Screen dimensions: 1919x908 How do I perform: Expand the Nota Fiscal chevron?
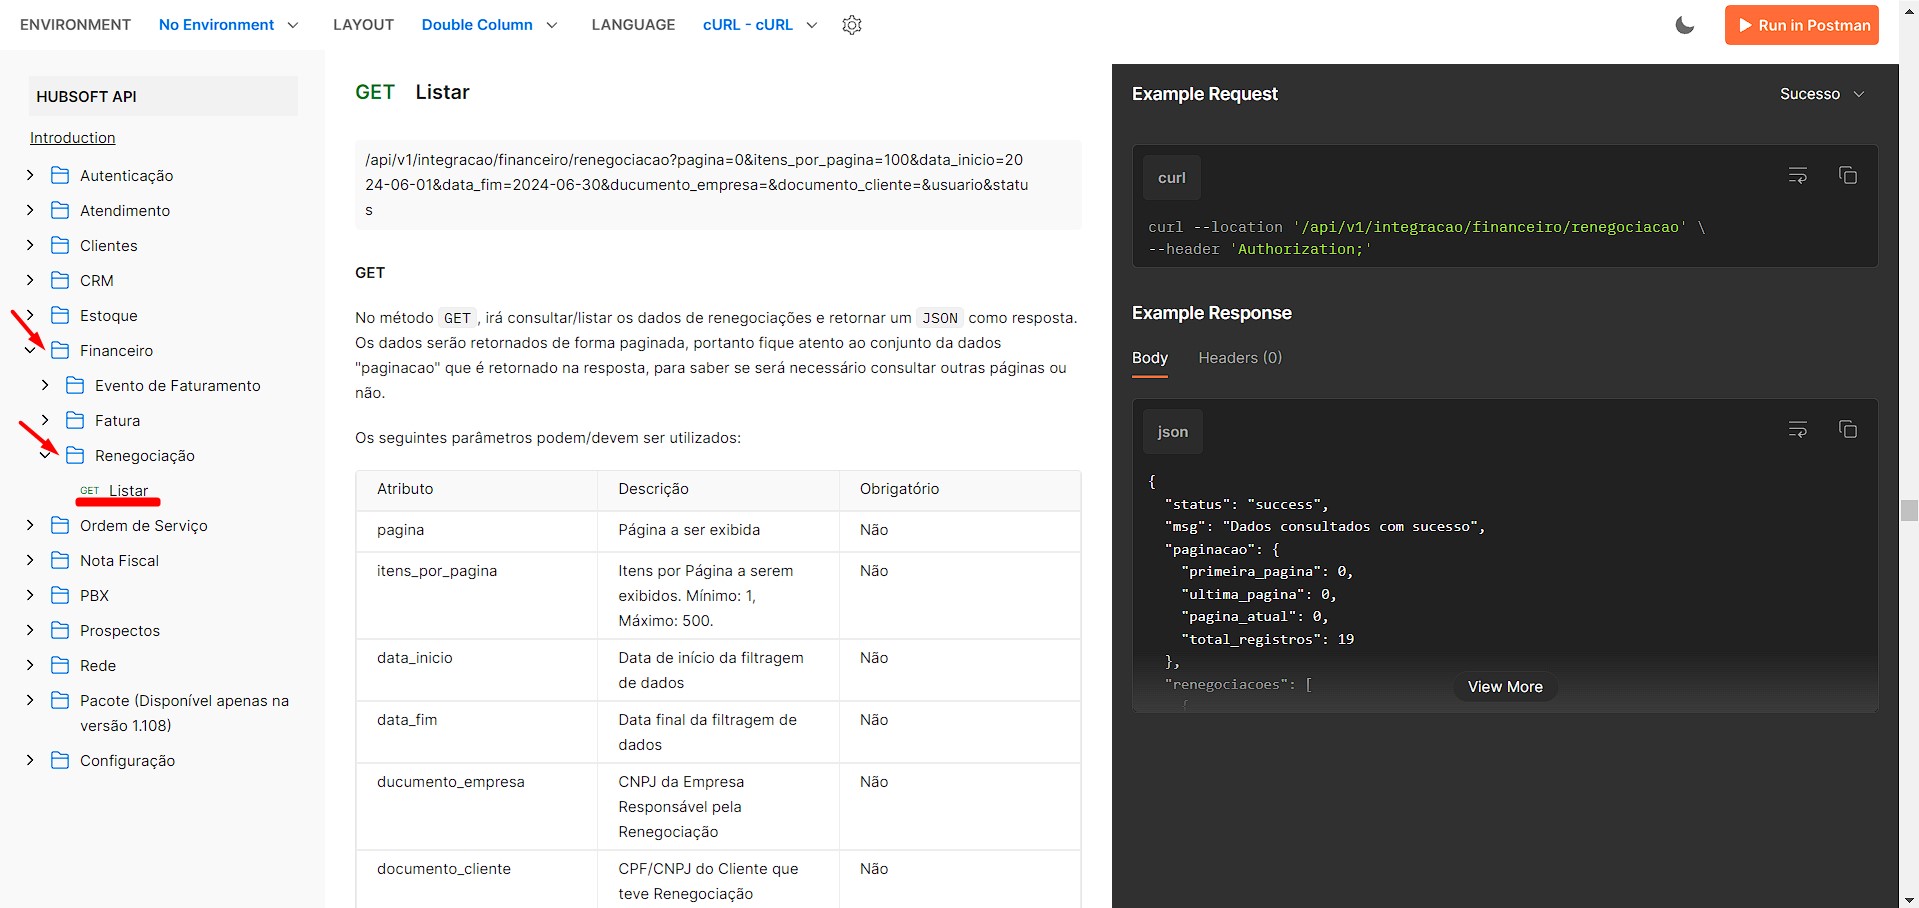30,560
